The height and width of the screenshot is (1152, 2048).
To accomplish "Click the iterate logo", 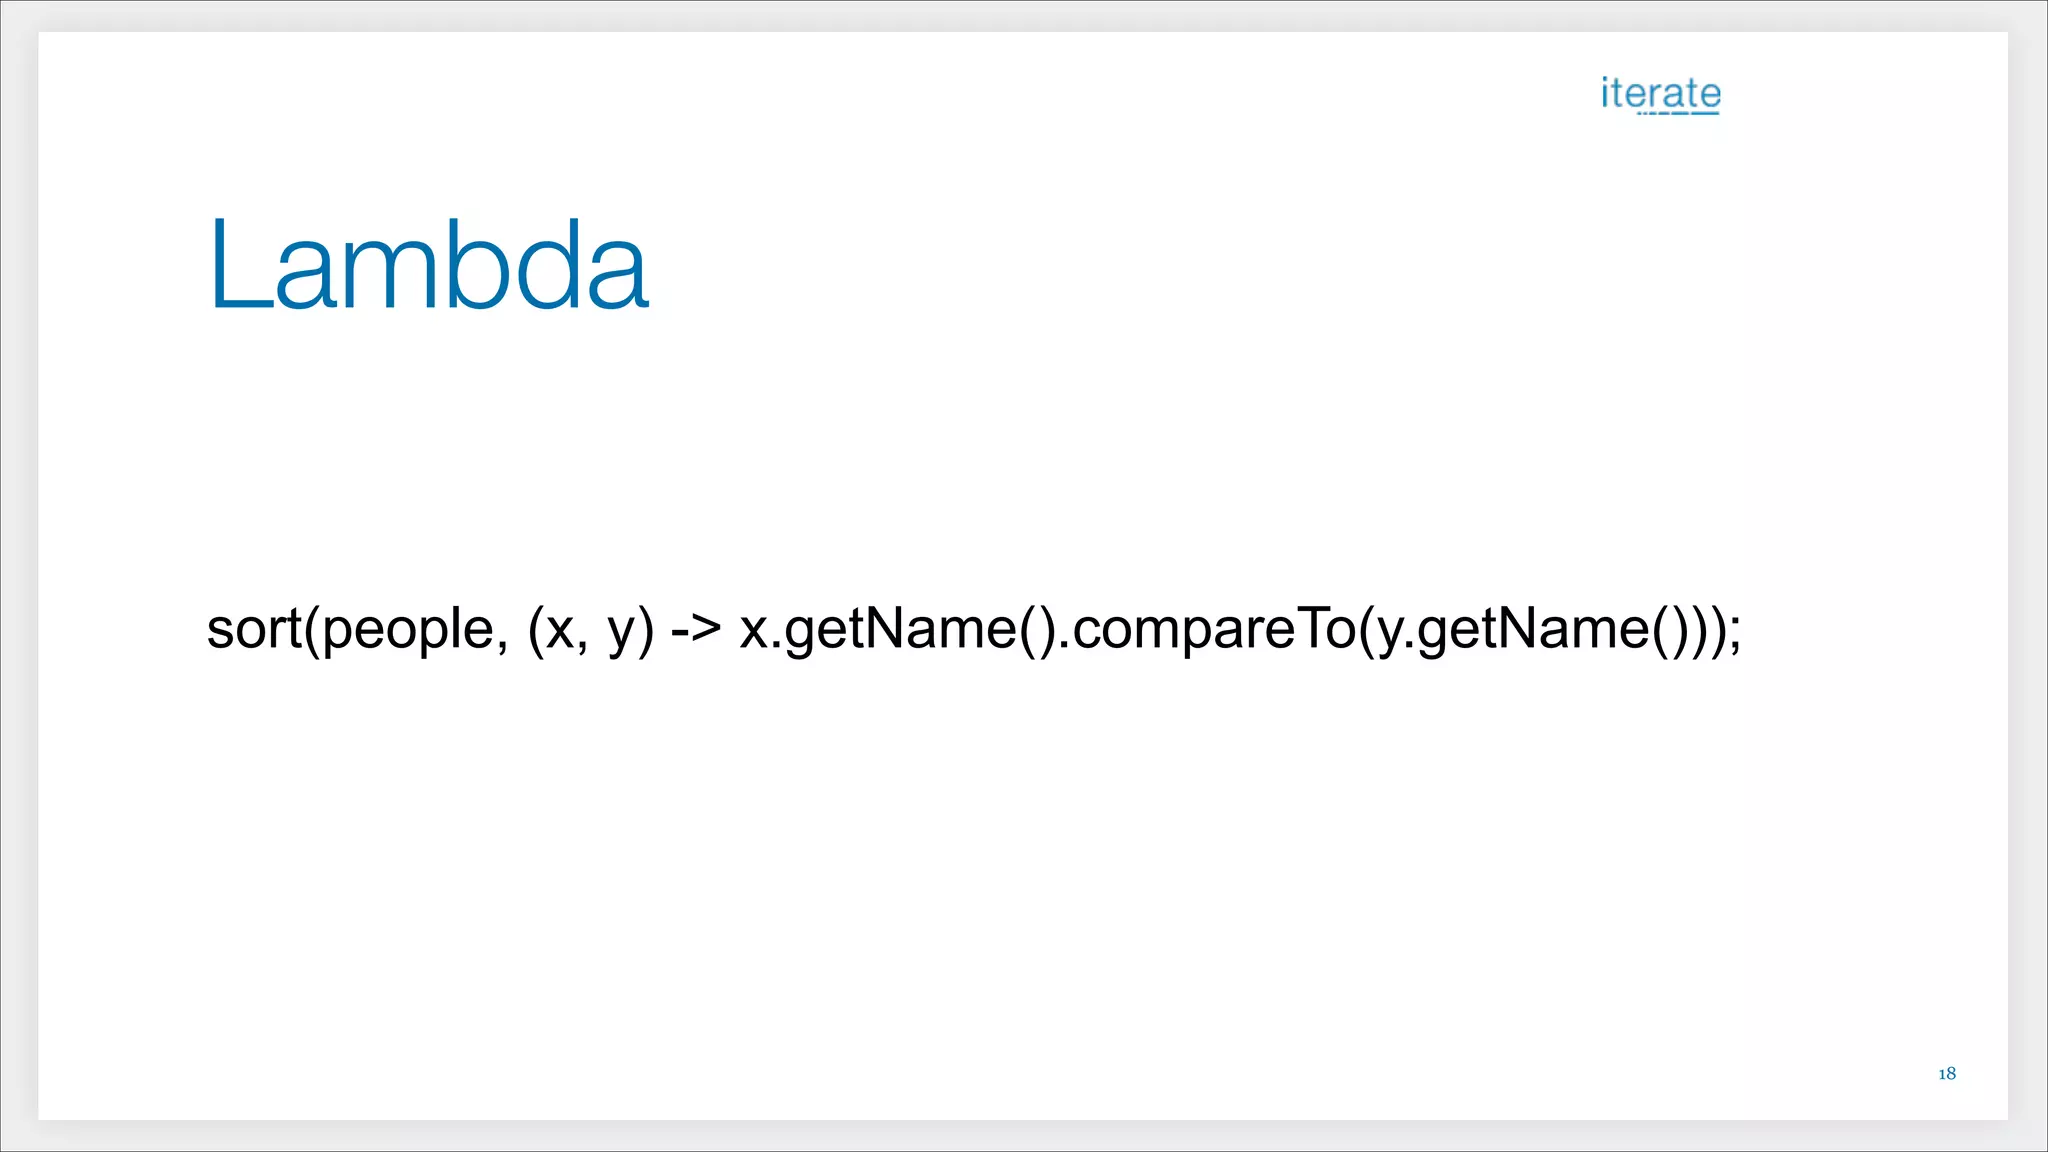I will pos(1660,93).
